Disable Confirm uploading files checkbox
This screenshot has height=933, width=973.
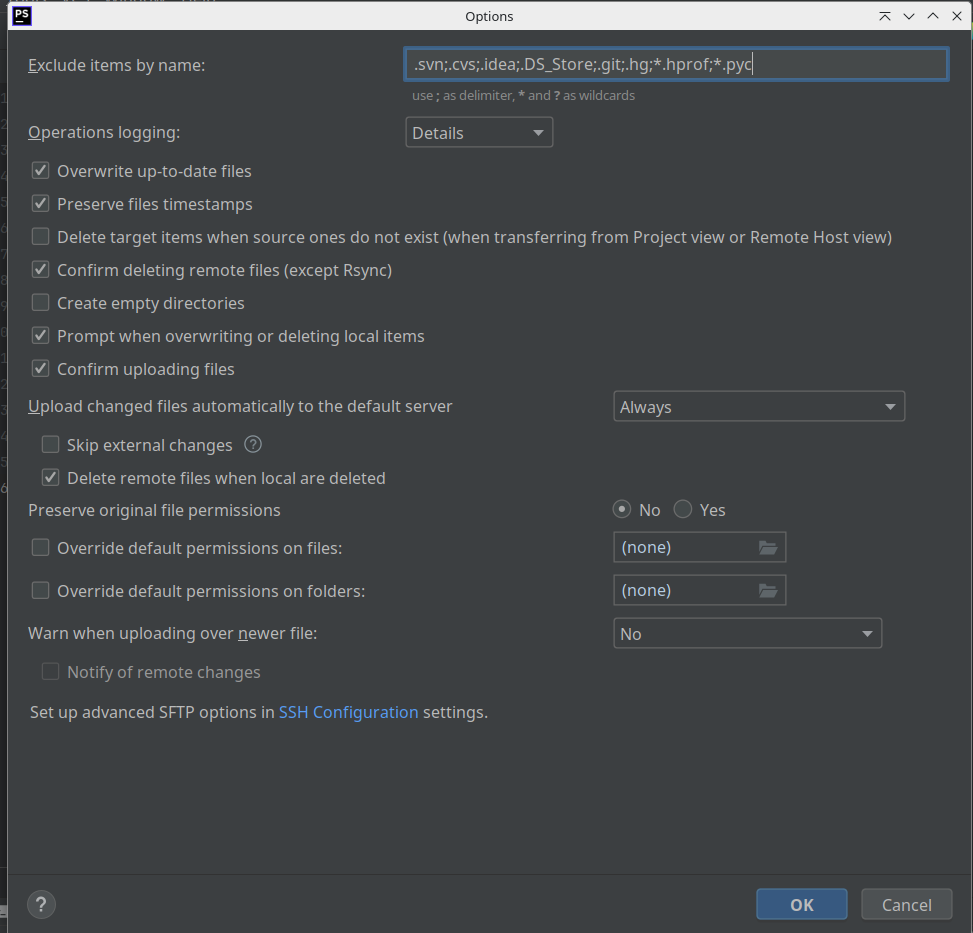click(41, 369)
